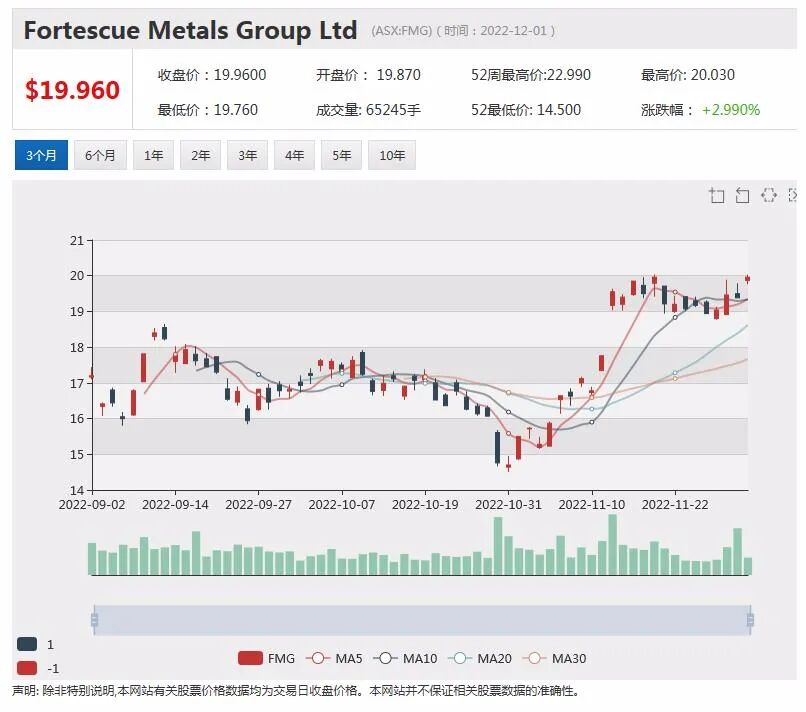The height and width of the screenshot is (712, 806).
Task: Toggle the FMG candlestick series legend
Action: coord(266,659)
